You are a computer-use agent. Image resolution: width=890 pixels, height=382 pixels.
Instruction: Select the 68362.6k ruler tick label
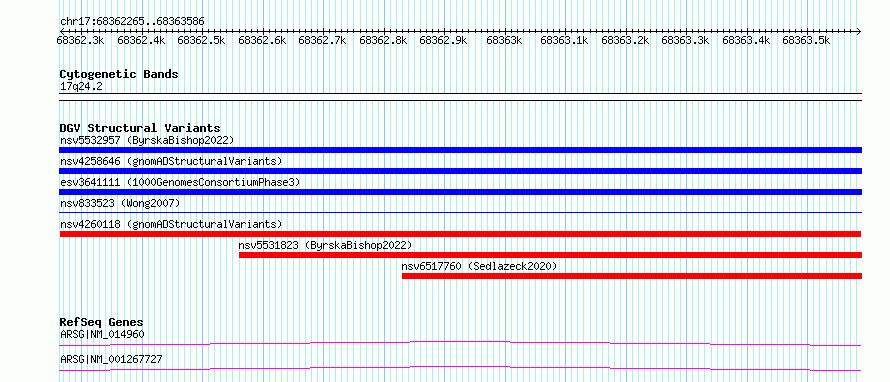[x=262, y=40]
